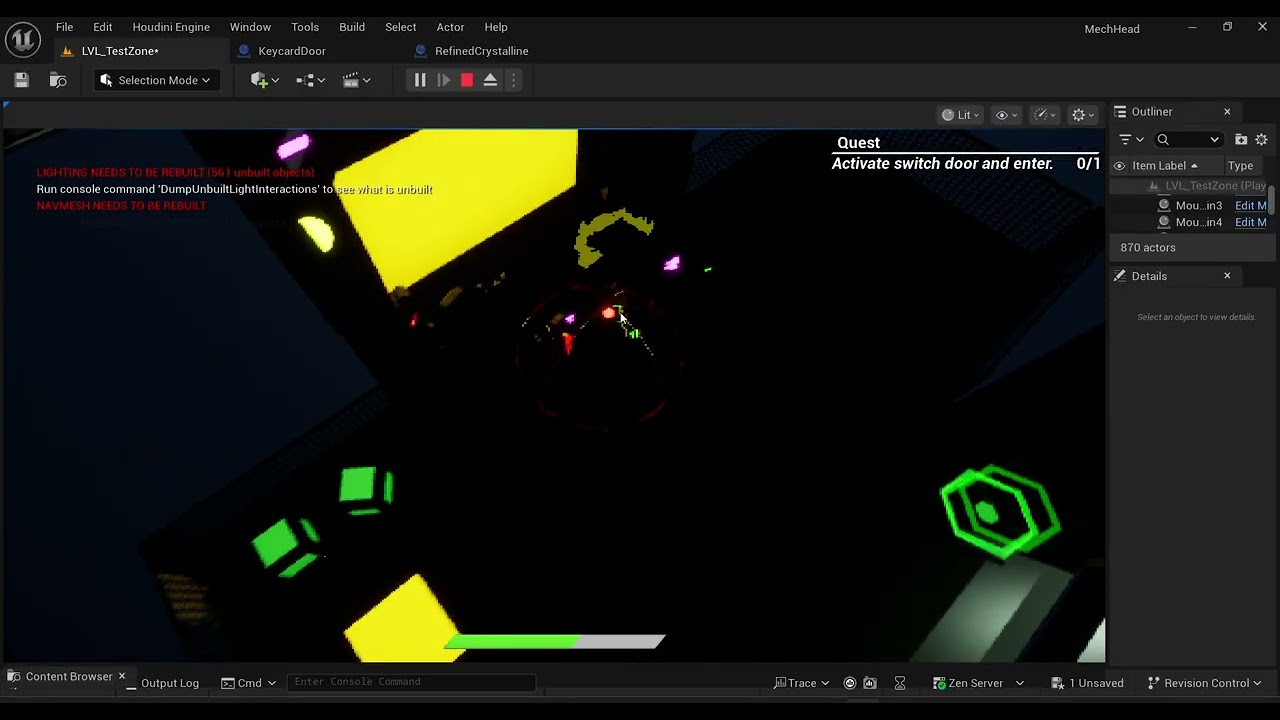Screen dimensions: 1280x720
Task: Close the Content Browser drawer tab
Action: tap(122, 677)
